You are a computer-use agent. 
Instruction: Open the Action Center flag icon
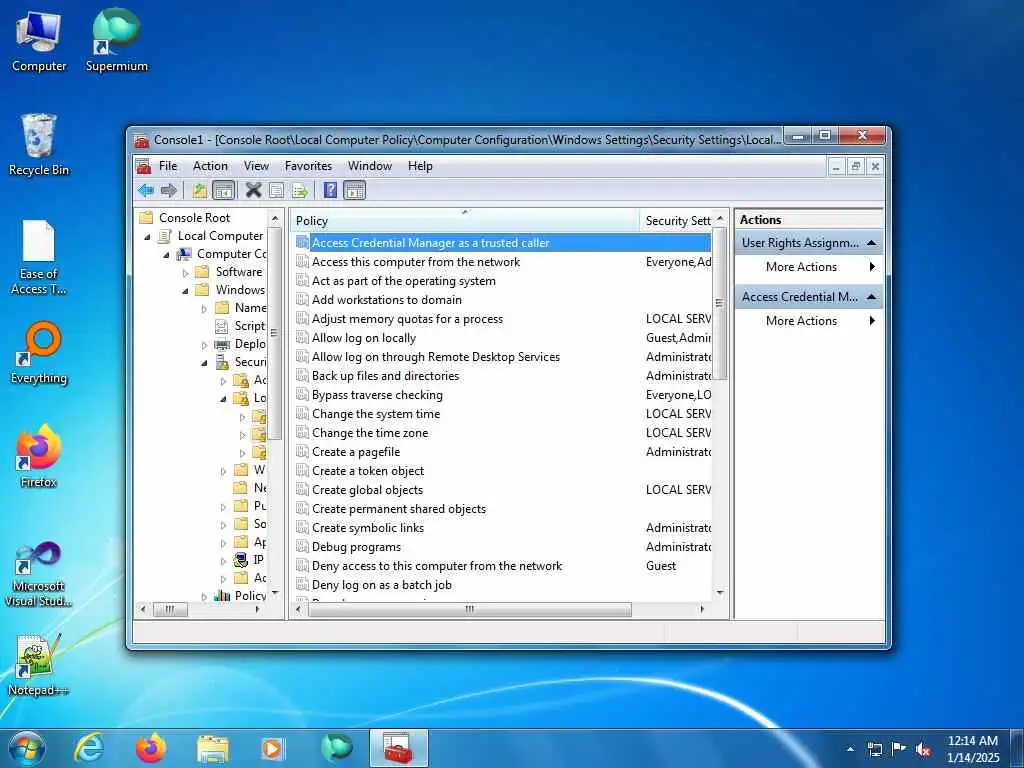tap(899, 749)
